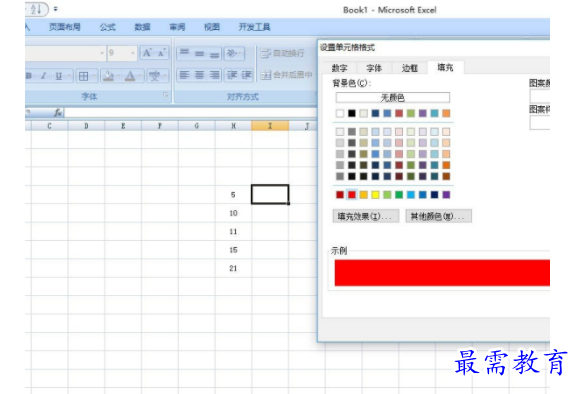Expand the Orientation dropdown arrow
Screen dimensions: 576x394
(x=241, y=53)
